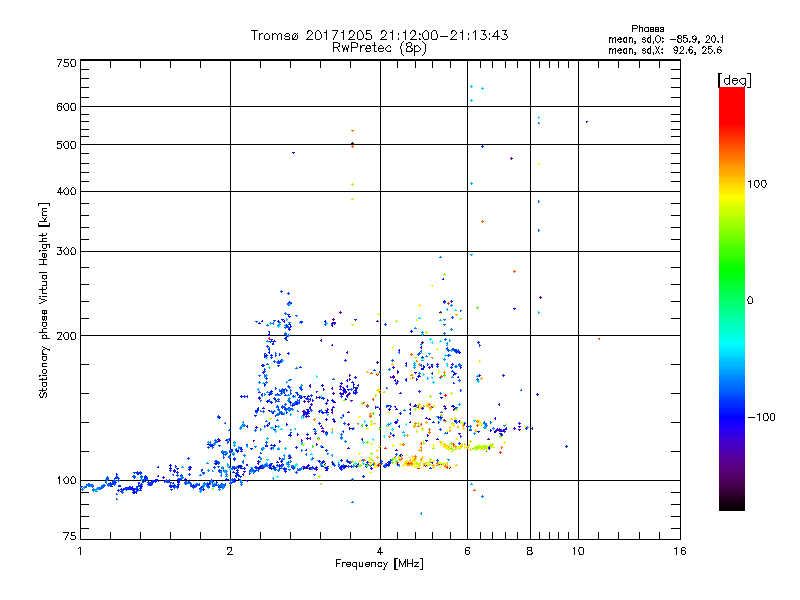The height and width of the screenshot is (600, 800).
Task: Click the colorbar tick label "100"
Action: pyautogui.click(x=757, y=184)
